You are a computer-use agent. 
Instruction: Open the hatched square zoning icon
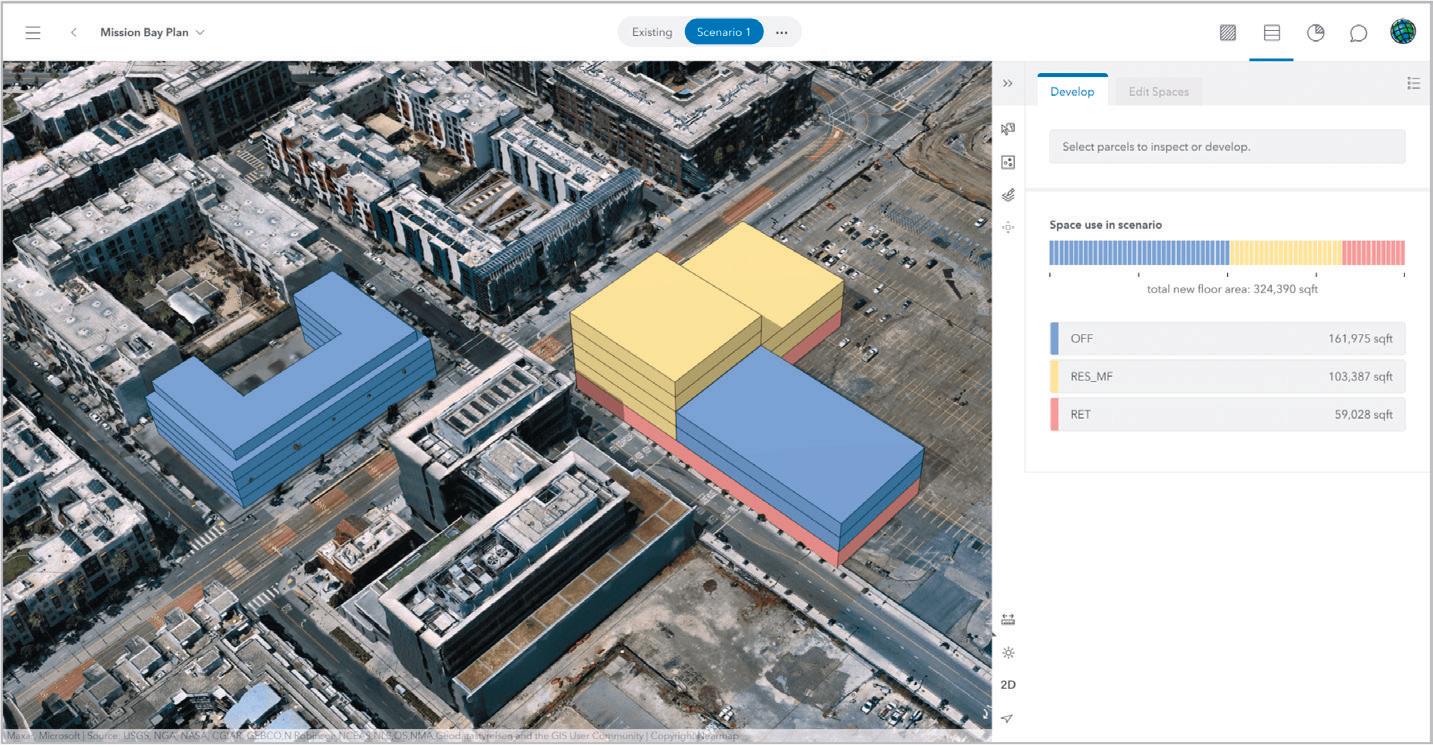tap(1228, 32)
